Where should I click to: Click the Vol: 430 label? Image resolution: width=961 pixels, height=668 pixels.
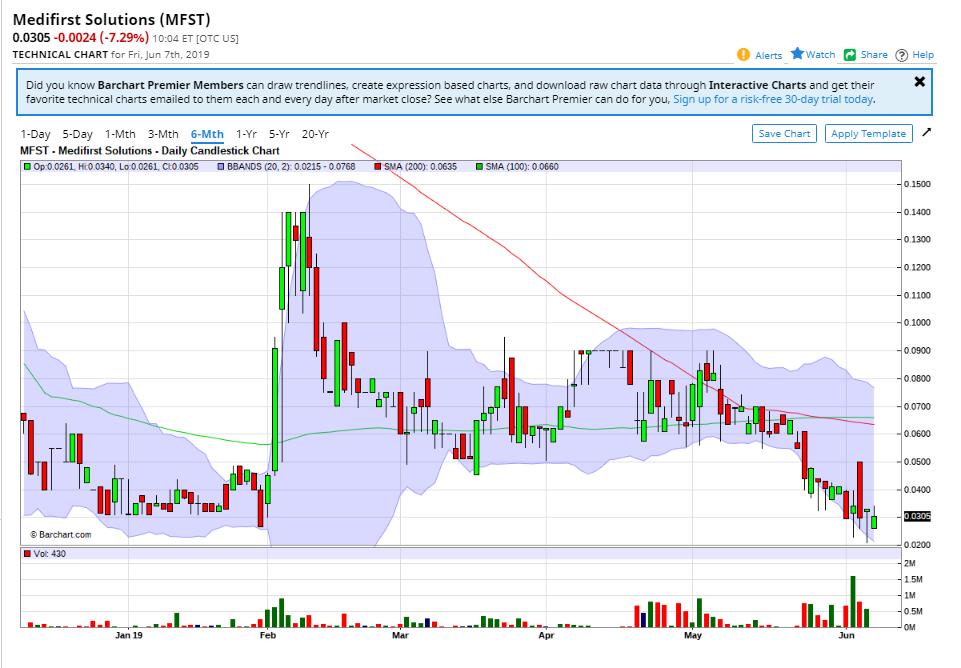point(50,554)
